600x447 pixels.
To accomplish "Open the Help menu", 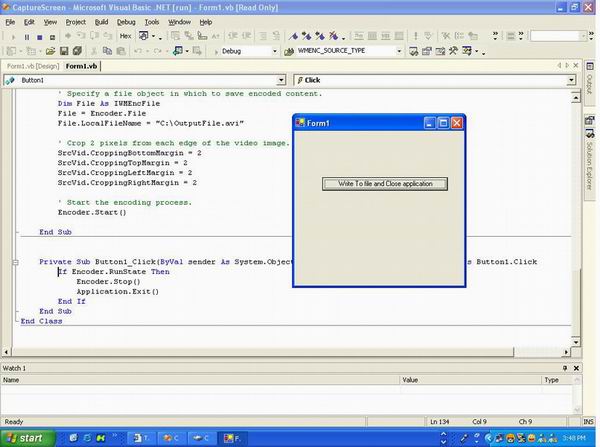I will pyautogui.click(x=205, y=22).
